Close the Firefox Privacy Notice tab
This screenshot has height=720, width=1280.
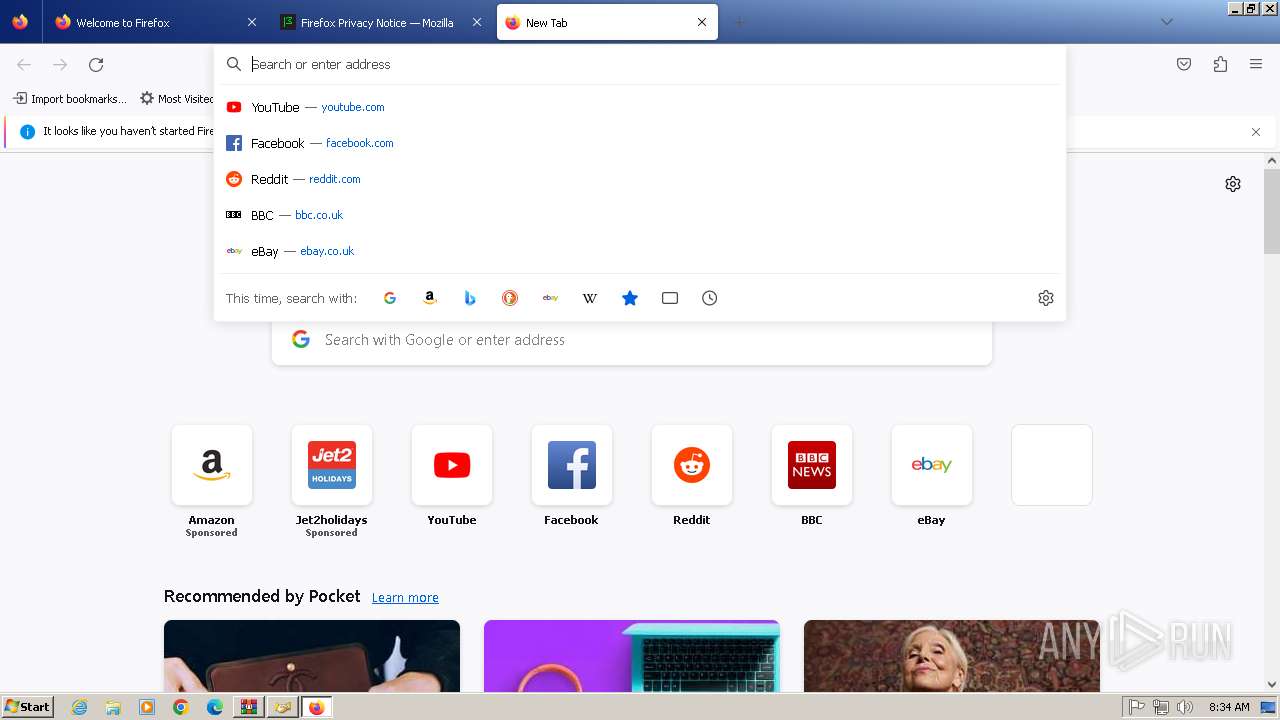476,22
